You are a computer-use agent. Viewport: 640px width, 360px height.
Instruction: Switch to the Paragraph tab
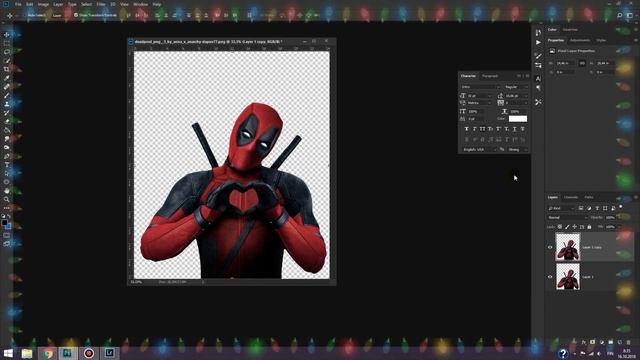click(x=490, y=76)
